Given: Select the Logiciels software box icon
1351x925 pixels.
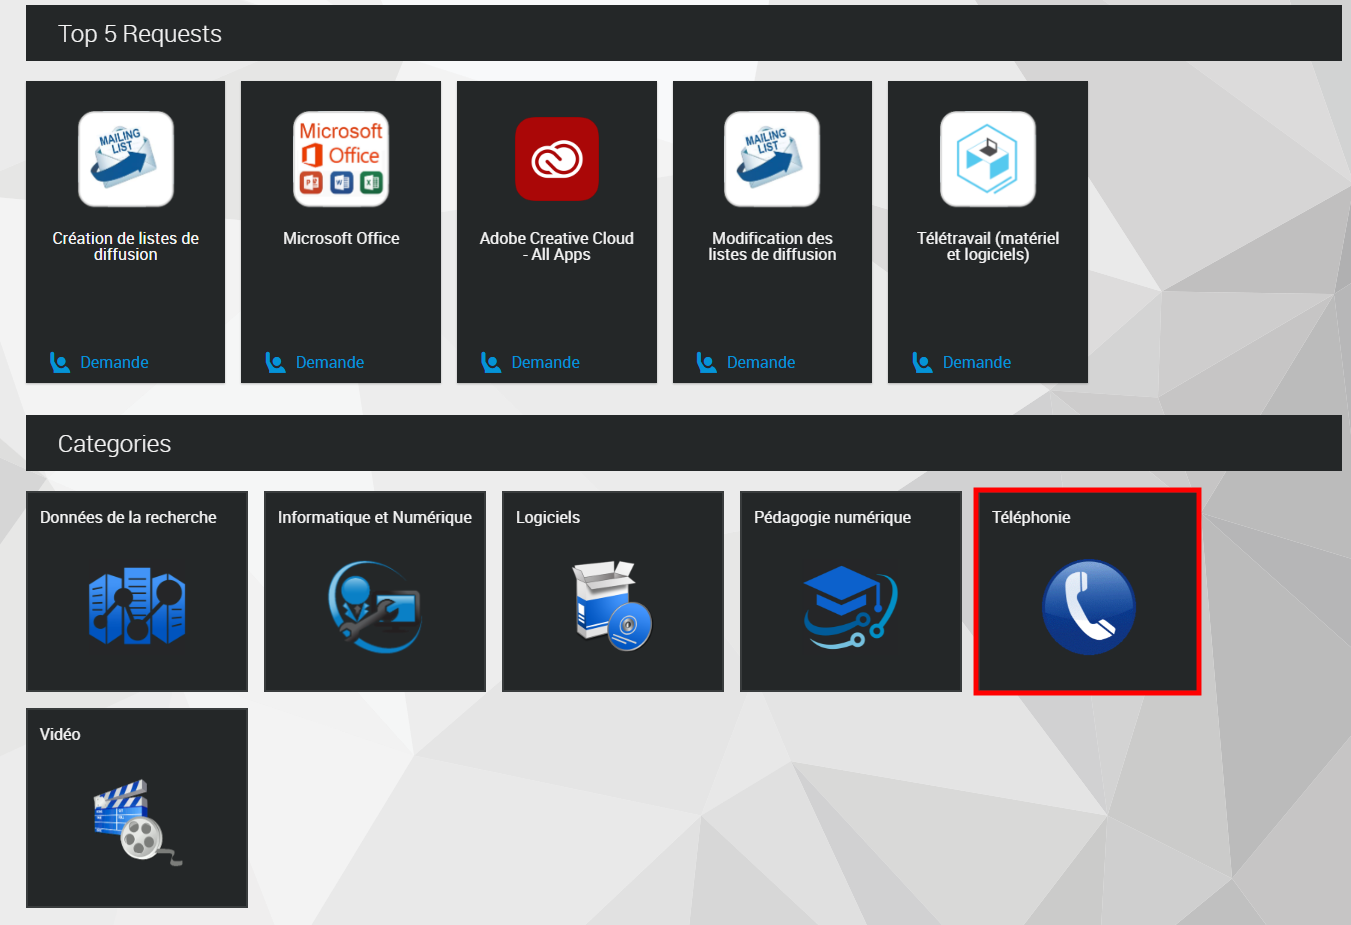Looking at the screenshot, I should point(612,606).
